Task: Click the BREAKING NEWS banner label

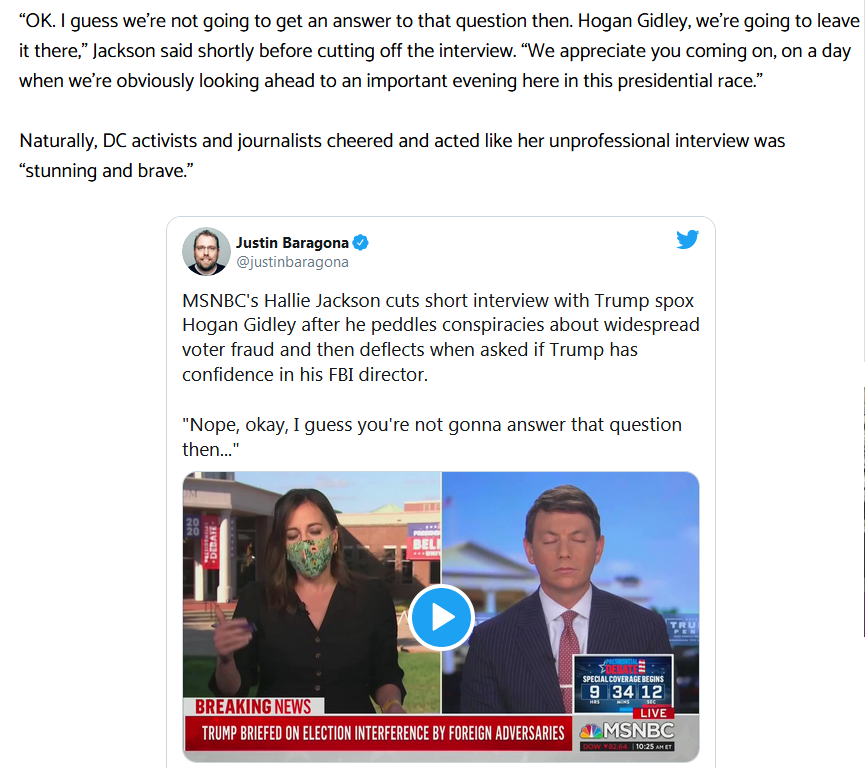Action: click(253, 707)
